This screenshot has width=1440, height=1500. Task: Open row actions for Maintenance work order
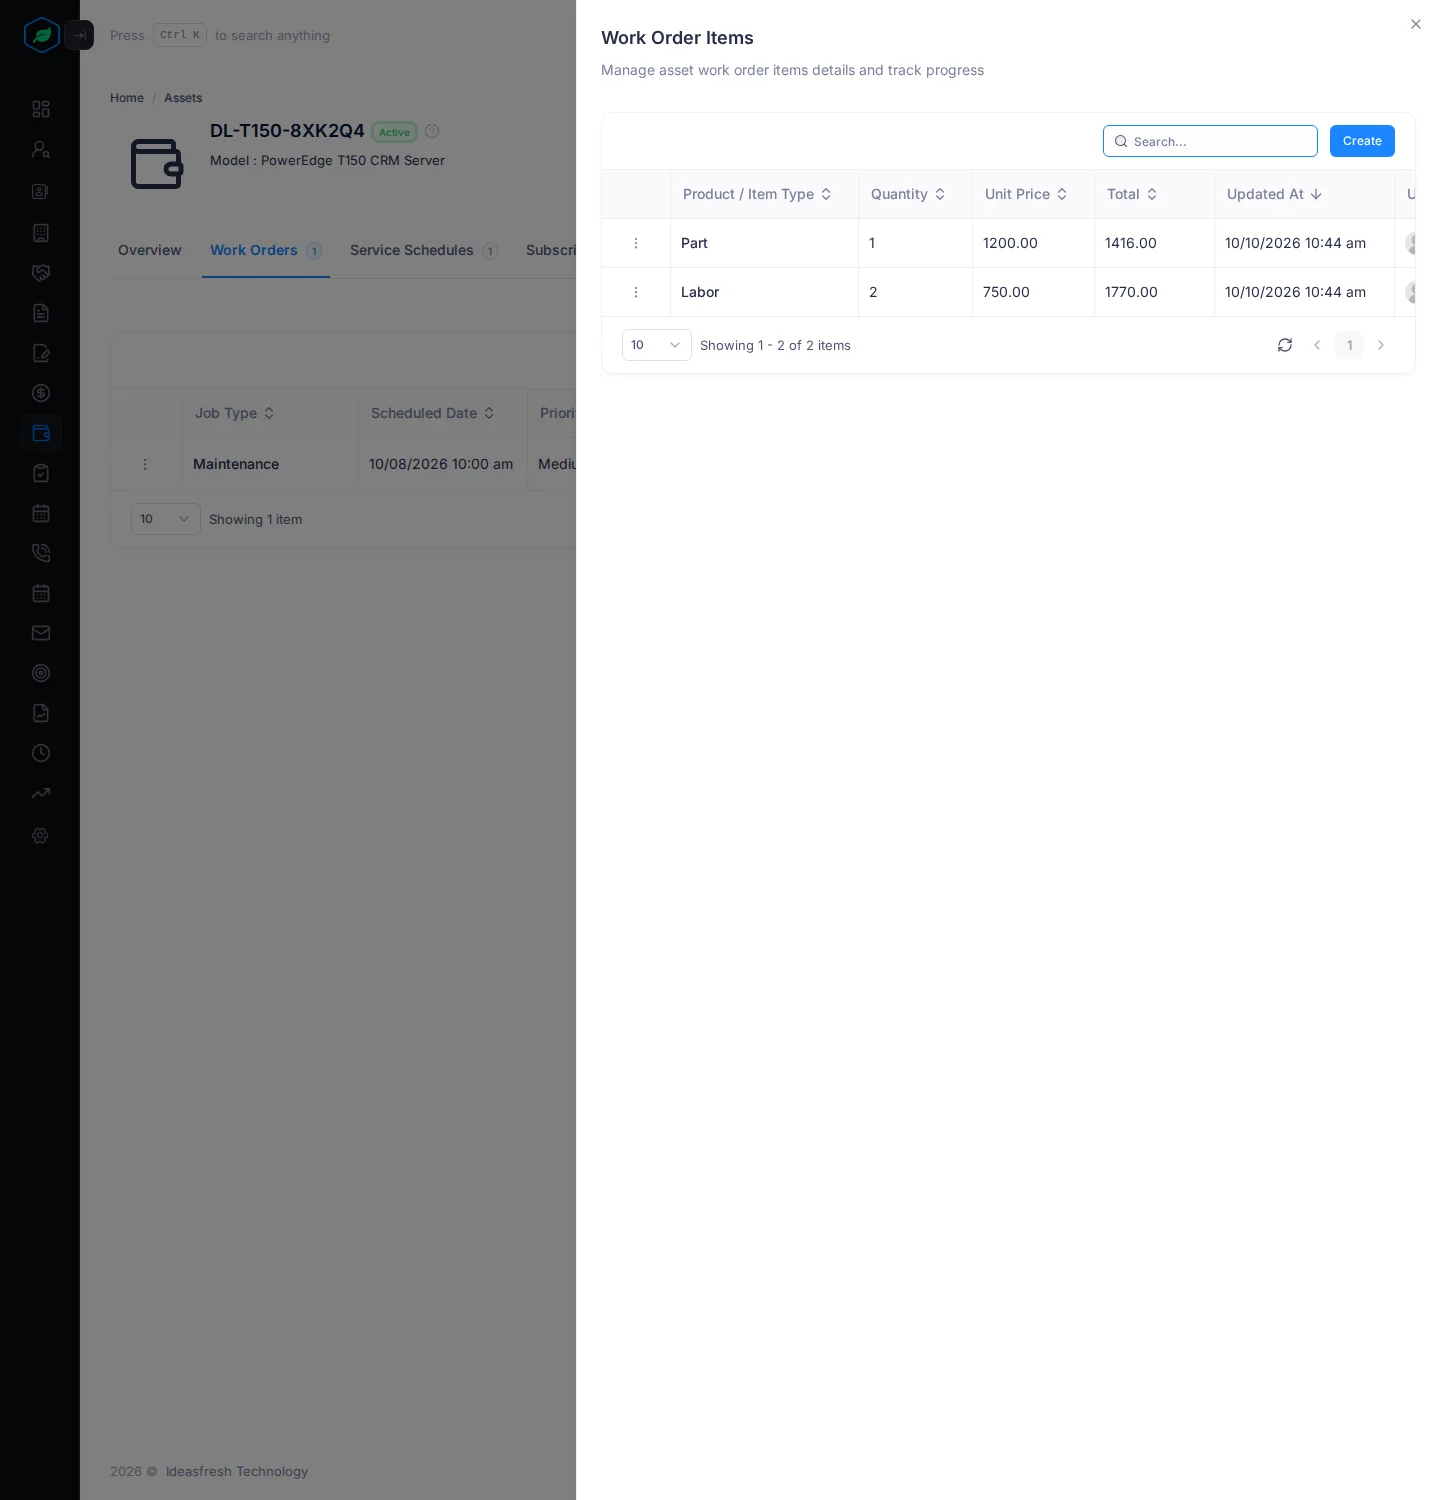(145, 464)
